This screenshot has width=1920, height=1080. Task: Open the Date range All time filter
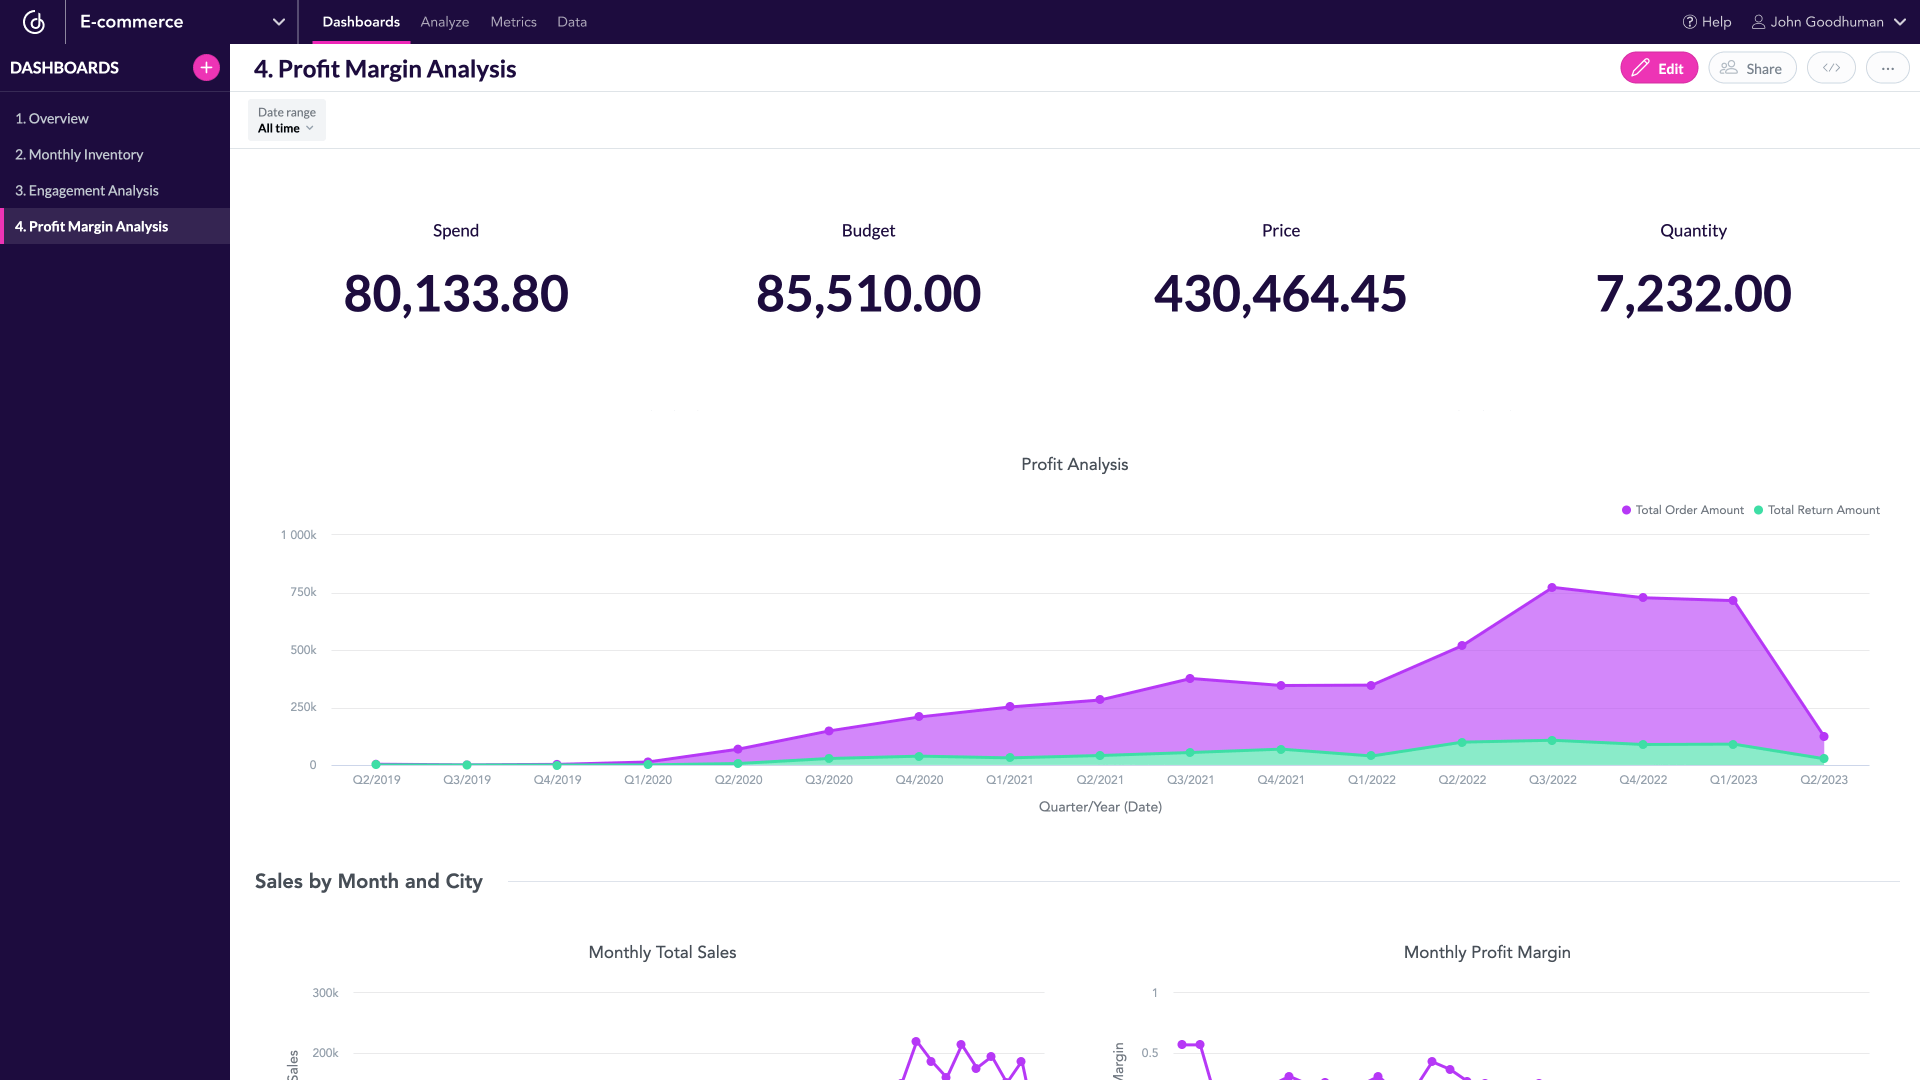(287, 120)
